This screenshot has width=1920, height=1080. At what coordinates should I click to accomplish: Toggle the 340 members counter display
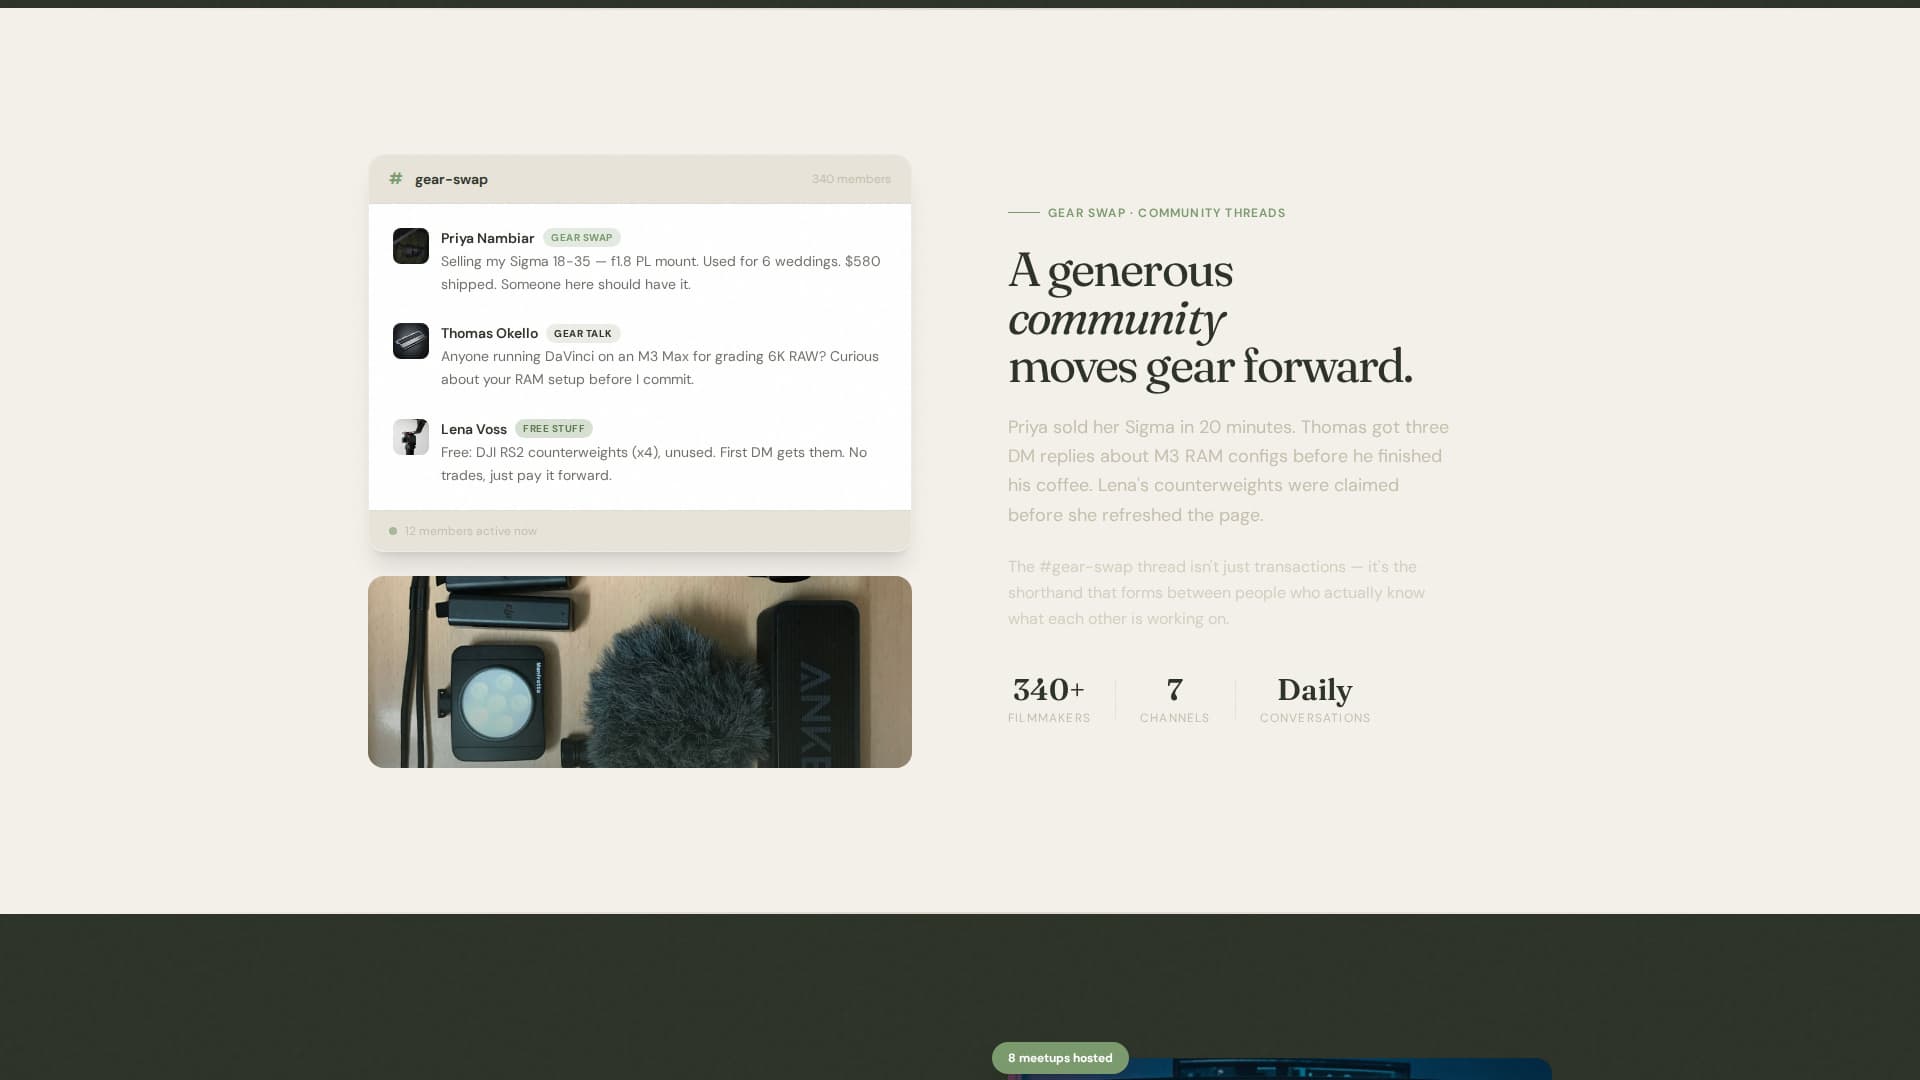click(851, 179)
